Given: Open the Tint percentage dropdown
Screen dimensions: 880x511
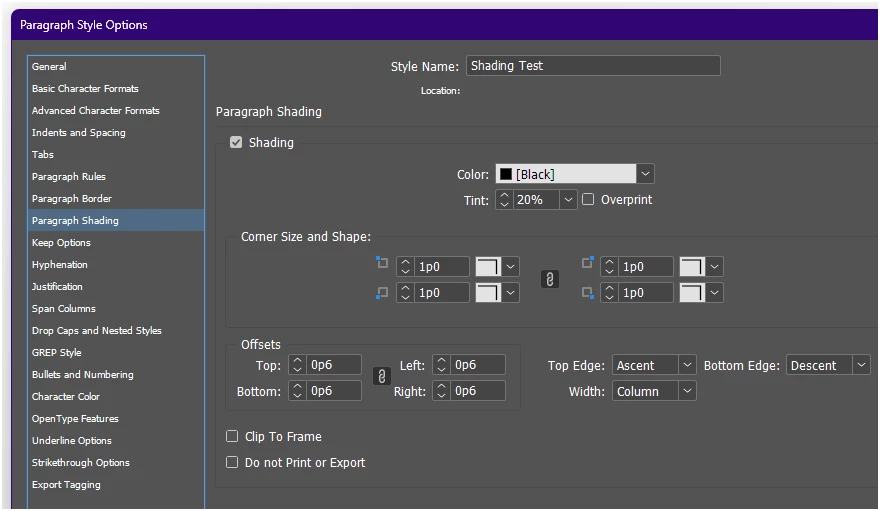Looking at the screenshot, I should tap(568, 200).
